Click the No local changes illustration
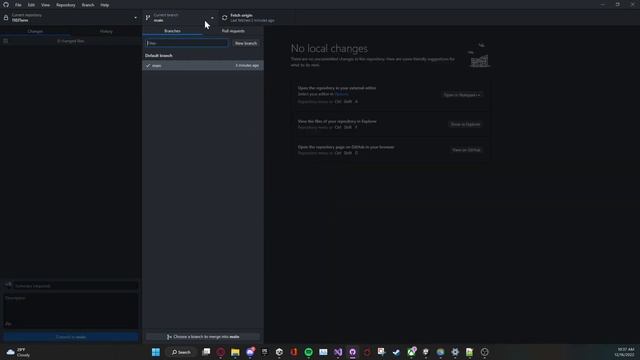This screenshot has height=360, width=640. [x=479, y=56]
